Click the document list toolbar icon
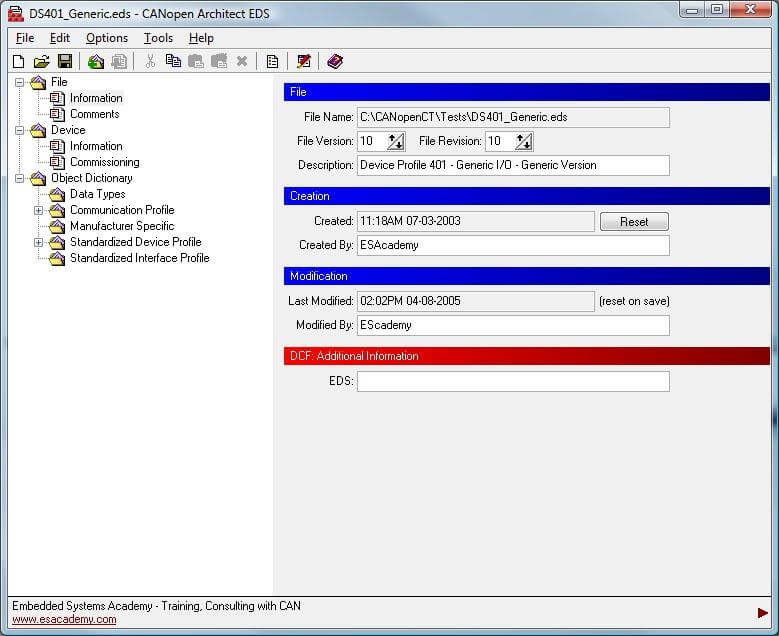Viewport: 779px width, 636px height. pyautogui.click(x=272, y=62)
